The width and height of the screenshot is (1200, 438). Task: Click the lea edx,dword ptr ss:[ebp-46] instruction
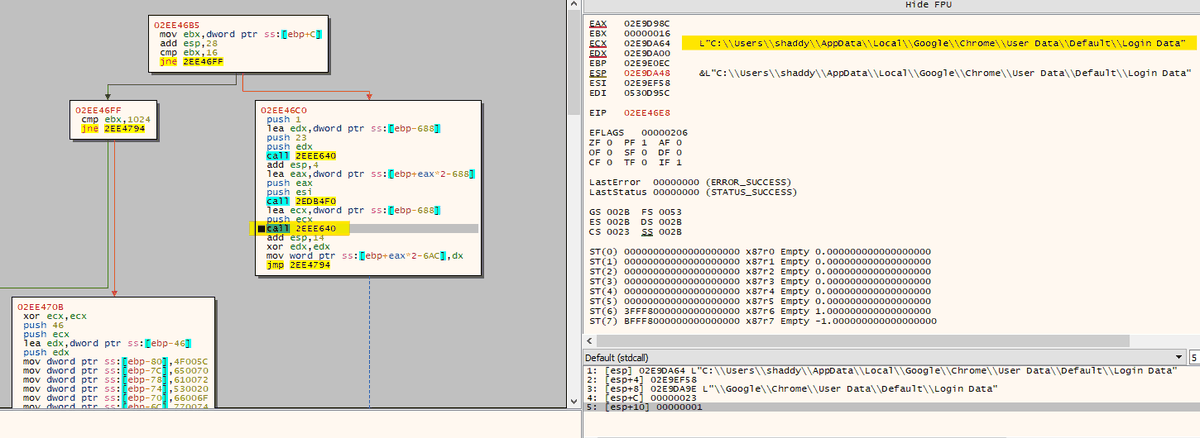pos(105,344)
